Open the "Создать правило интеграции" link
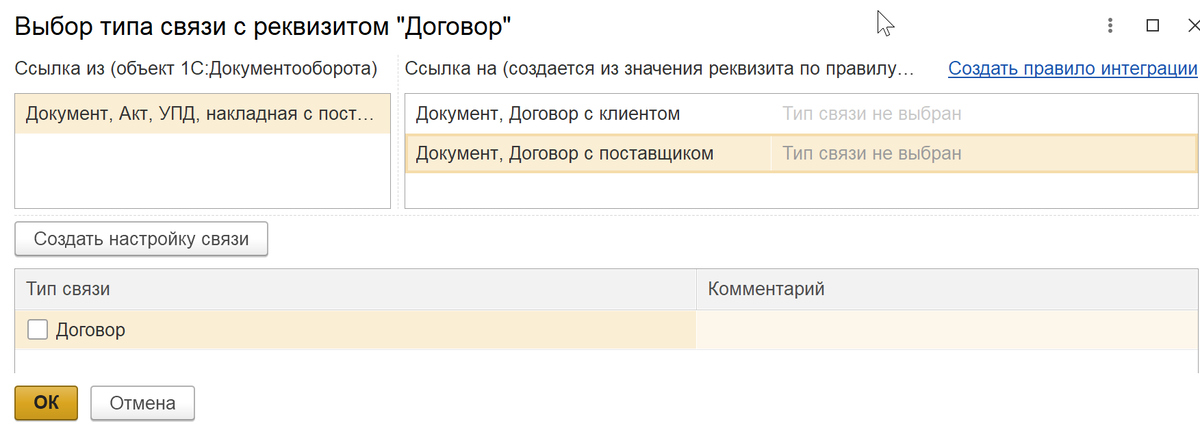Image resolution: width=1200 pixels, height=428 pixels. point(1072,68)
